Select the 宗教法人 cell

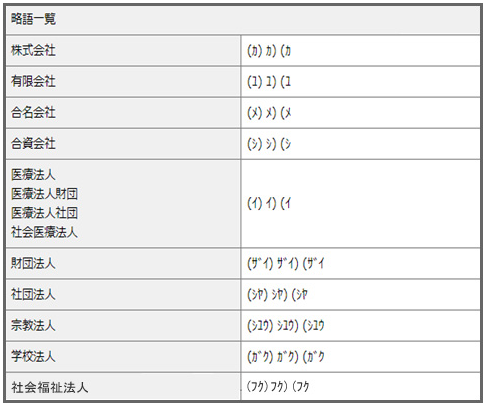pyautogui.click(x=123, y=326)
